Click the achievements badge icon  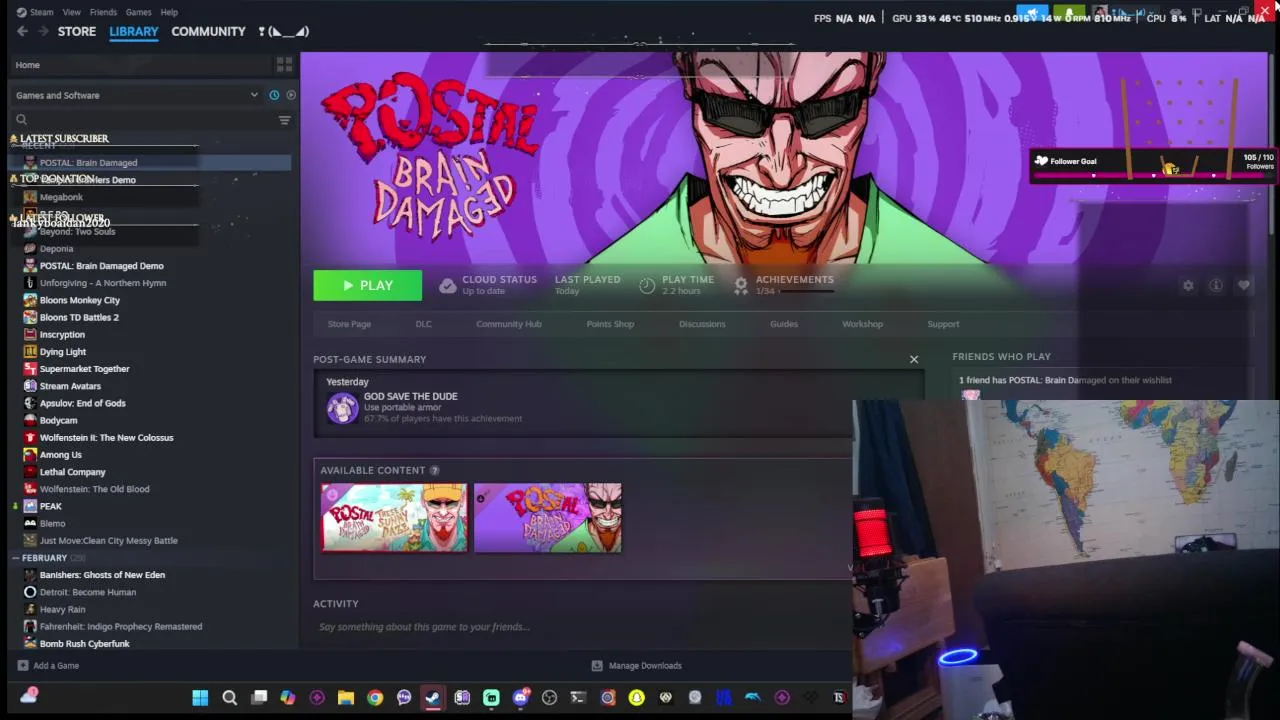click(741, 286)
